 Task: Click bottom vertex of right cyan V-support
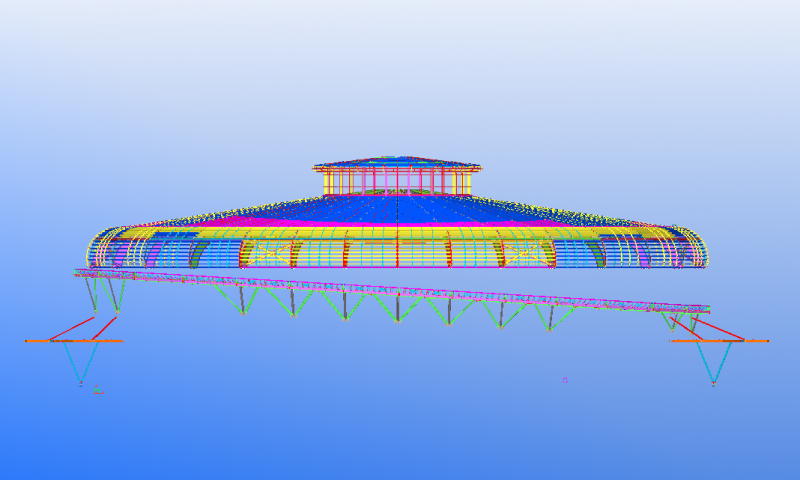[713, 383]
